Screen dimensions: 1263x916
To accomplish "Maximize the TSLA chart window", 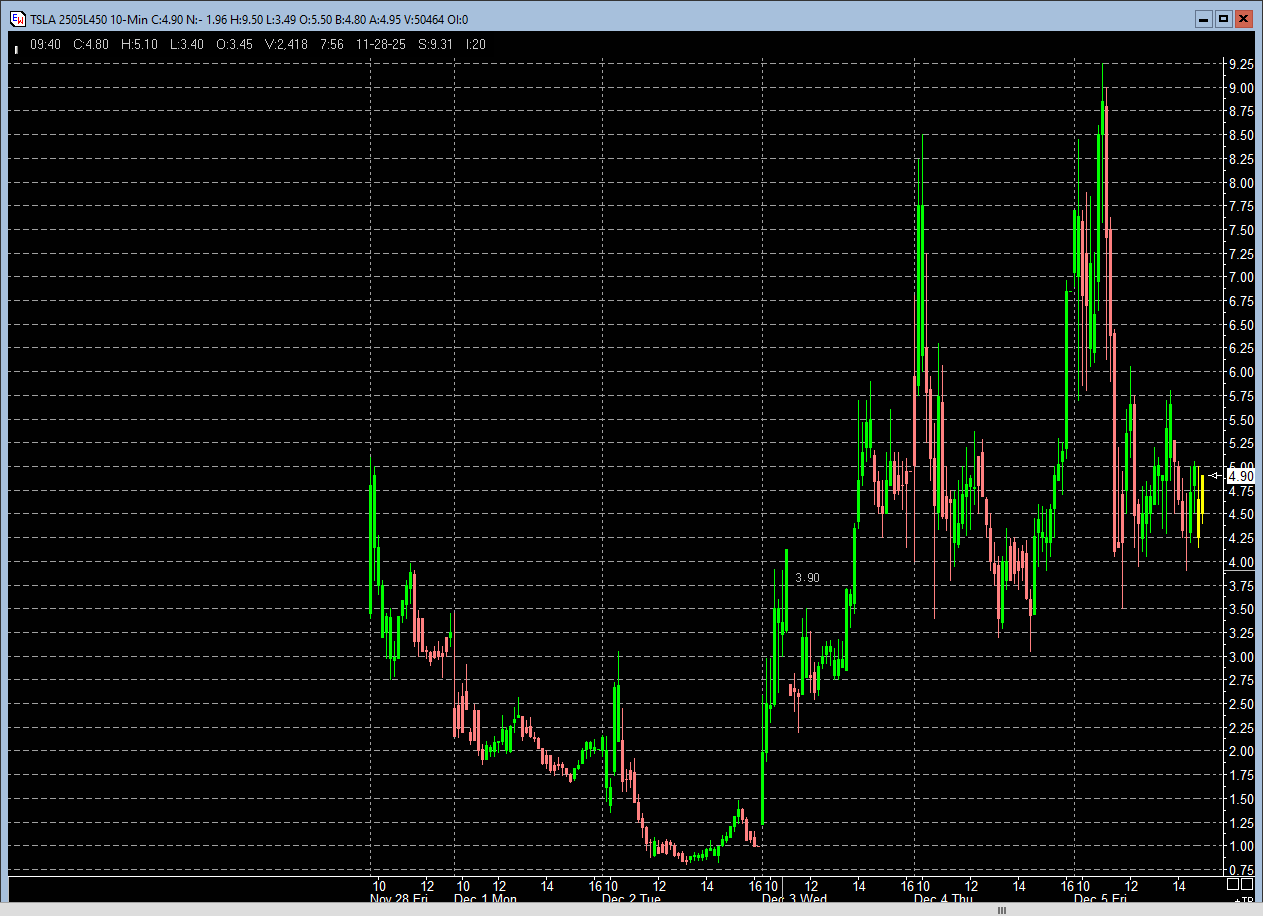I will pos(1222,19).
